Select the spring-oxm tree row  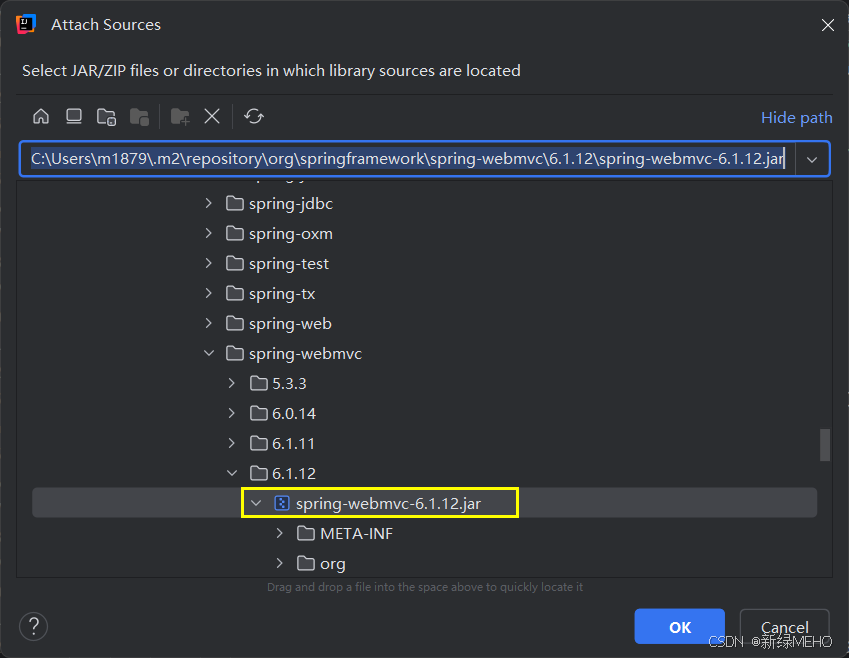[424, 233]
